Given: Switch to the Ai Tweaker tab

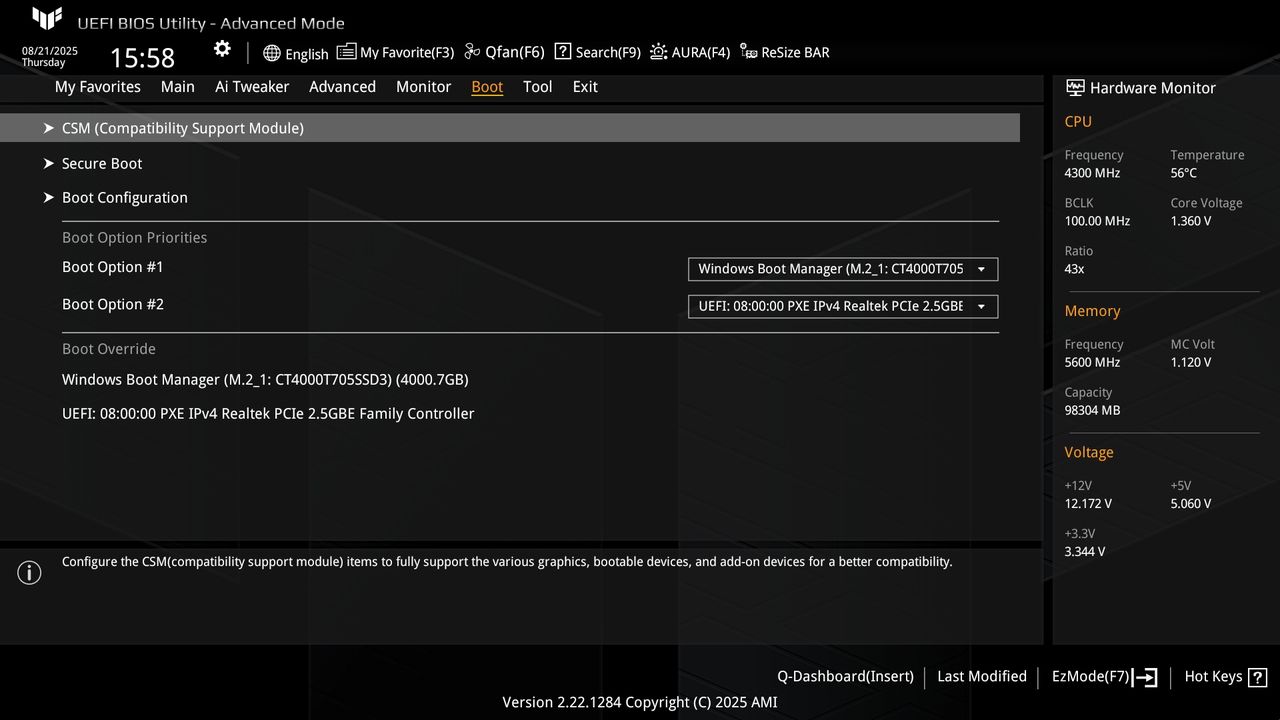Looking at the screenshot, I should tap(252, 87).
